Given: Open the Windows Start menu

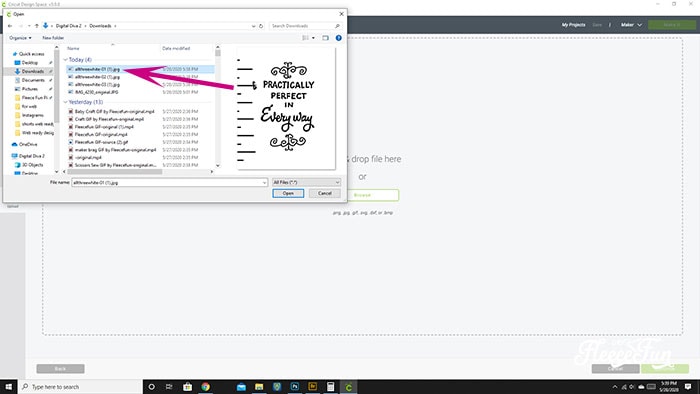Looking at the screenshot, I should click(x=8, y=386).
